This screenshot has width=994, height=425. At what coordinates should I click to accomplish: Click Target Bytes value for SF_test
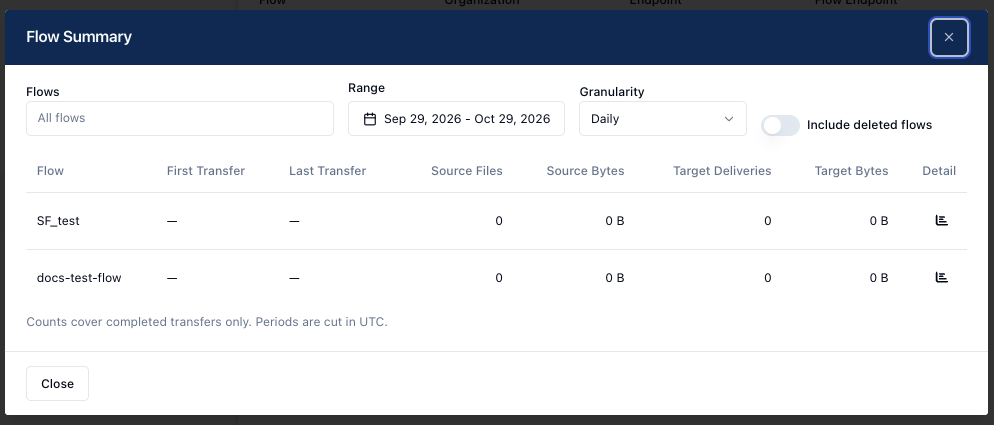879,221
